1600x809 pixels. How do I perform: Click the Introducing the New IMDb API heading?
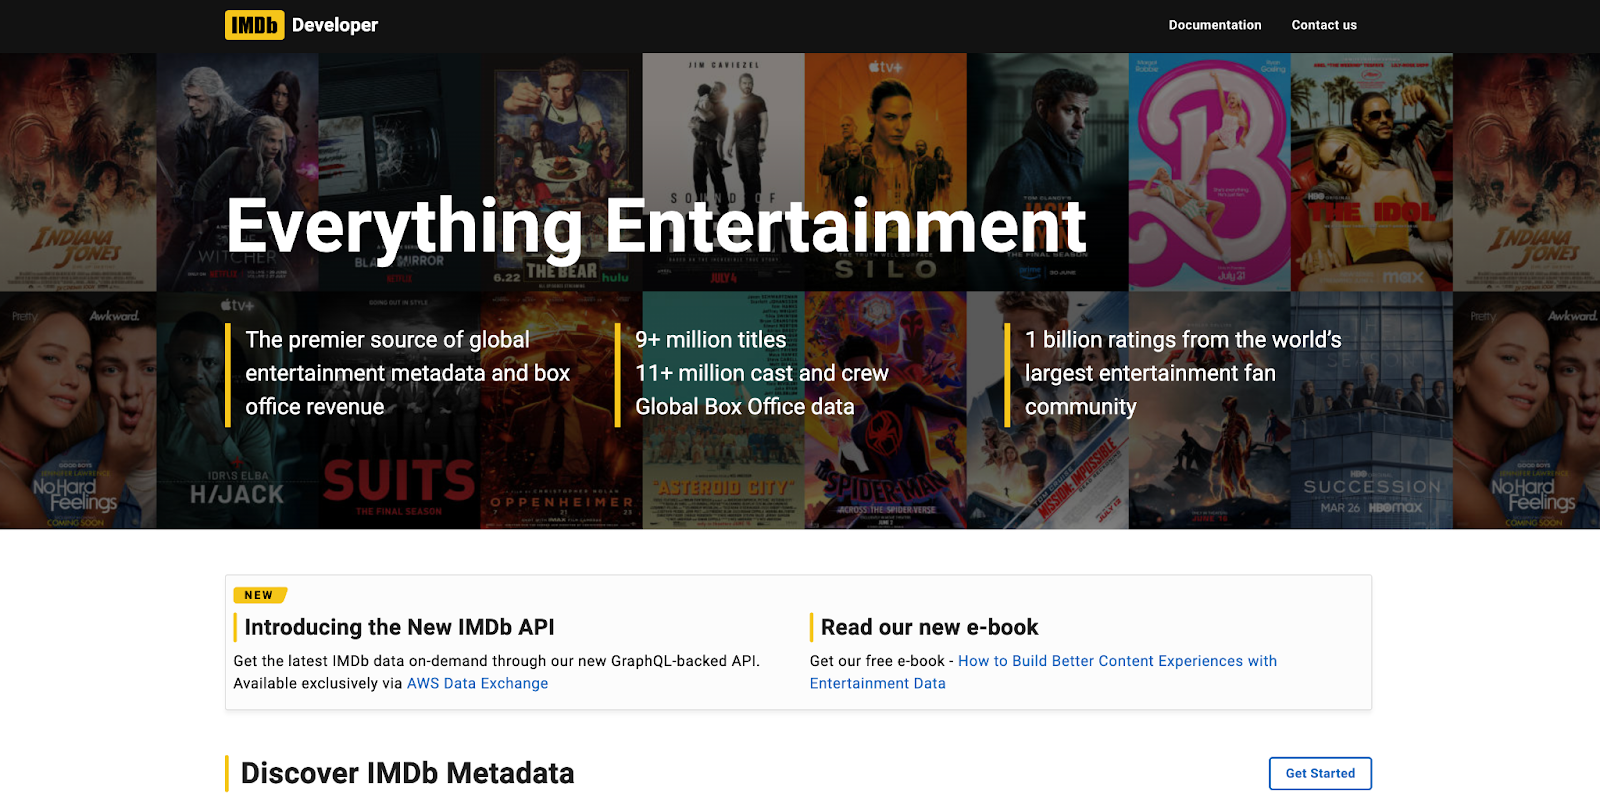tap(399, 627)
